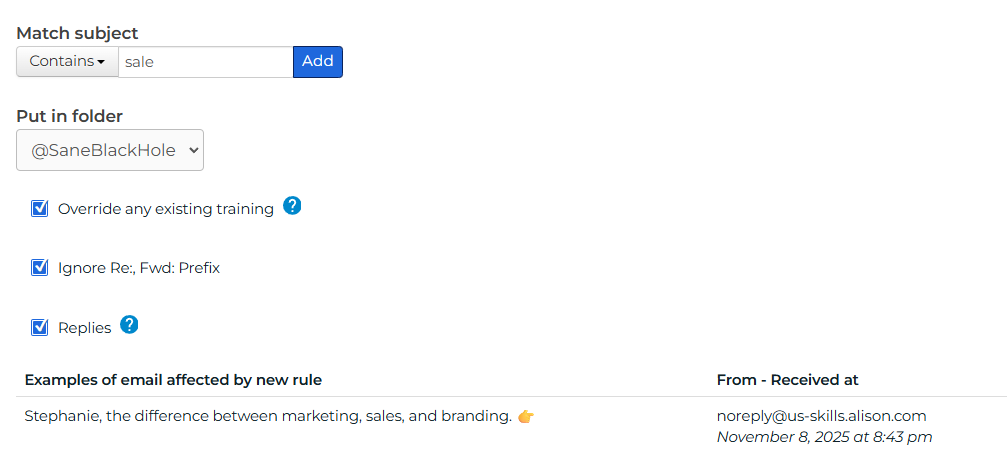Click the pointing hand emoji in example email
Screen dimensions: 1007x476
click(526, 416)
